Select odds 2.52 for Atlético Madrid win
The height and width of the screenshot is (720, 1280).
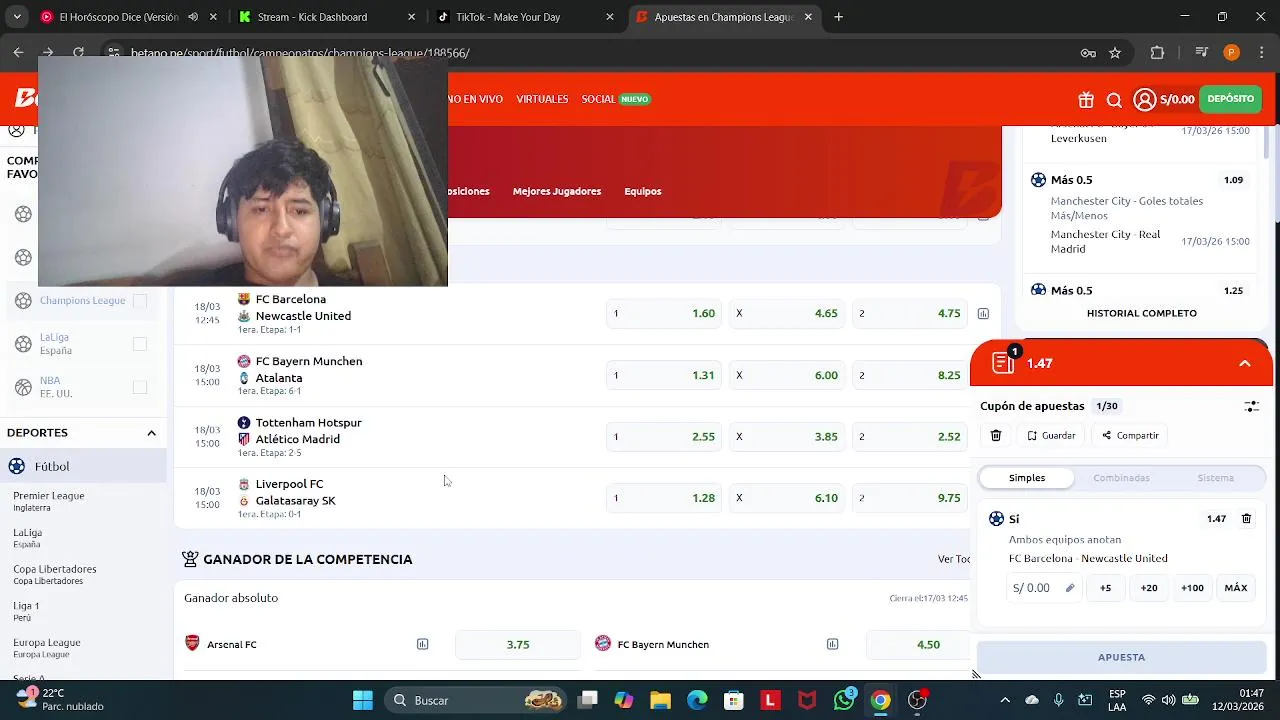pos(910,437)
